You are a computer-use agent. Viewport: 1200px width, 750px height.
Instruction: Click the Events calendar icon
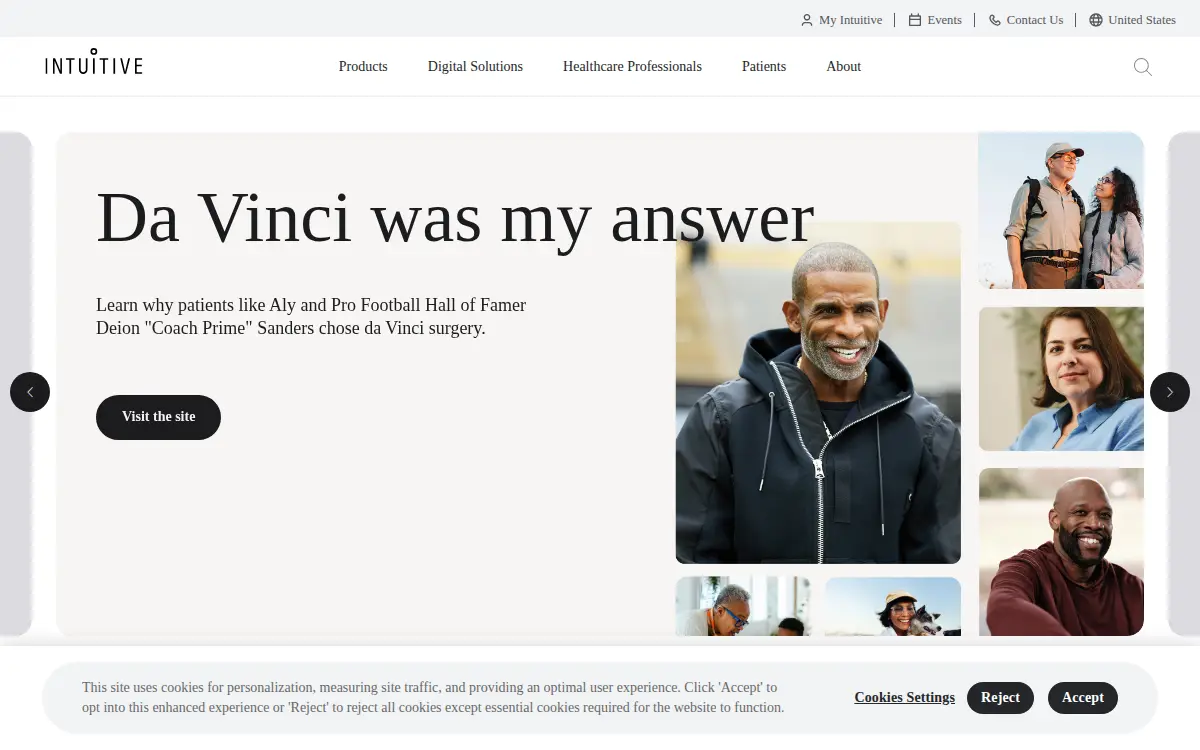coord(915,20)
